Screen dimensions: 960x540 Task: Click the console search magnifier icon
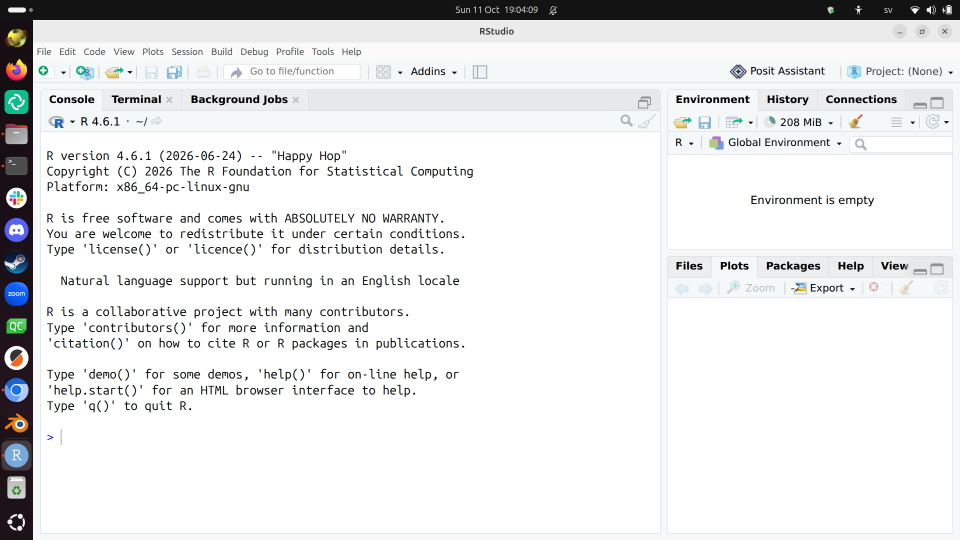click(x=626, y=121)
